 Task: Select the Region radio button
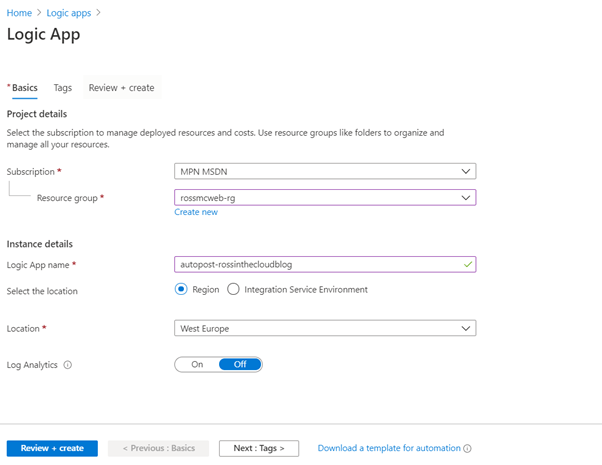coord(181,289)
